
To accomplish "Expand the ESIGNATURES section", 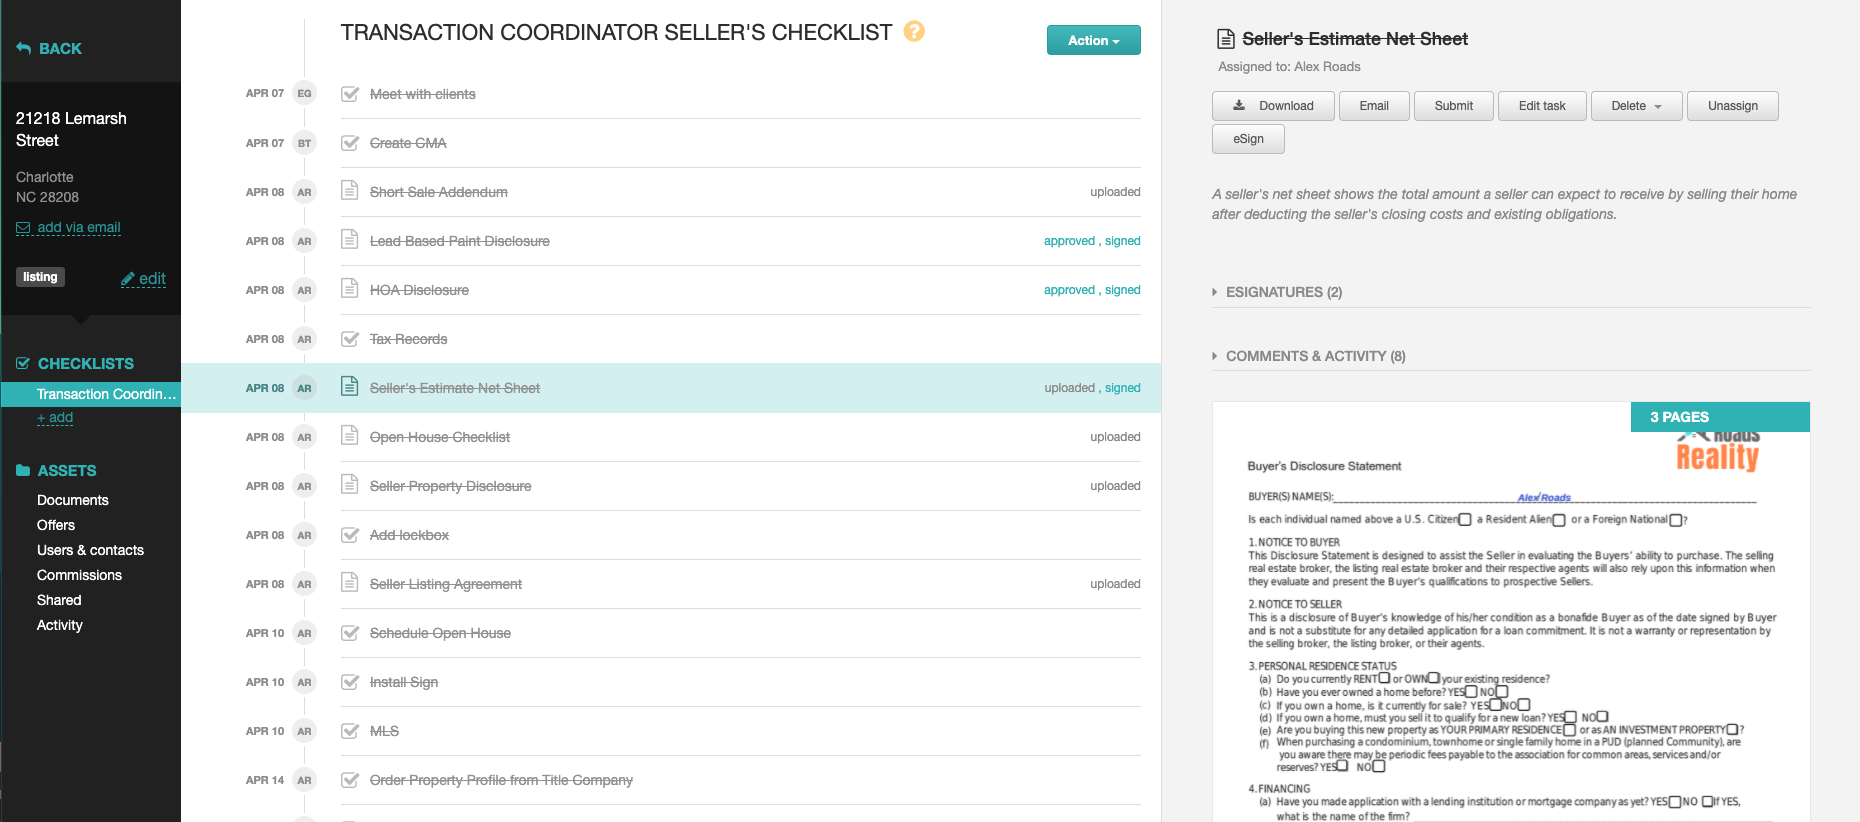I will coord(1283,292).
